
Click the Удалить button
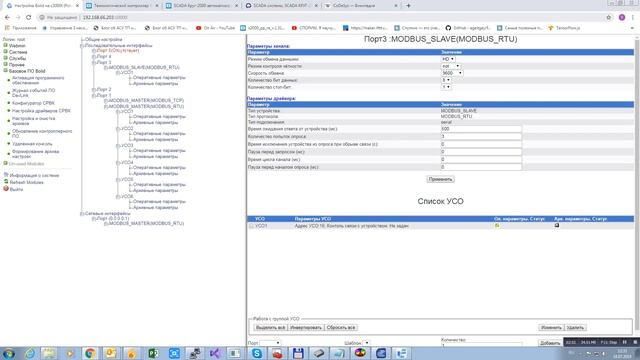click(x=575, y=327)
